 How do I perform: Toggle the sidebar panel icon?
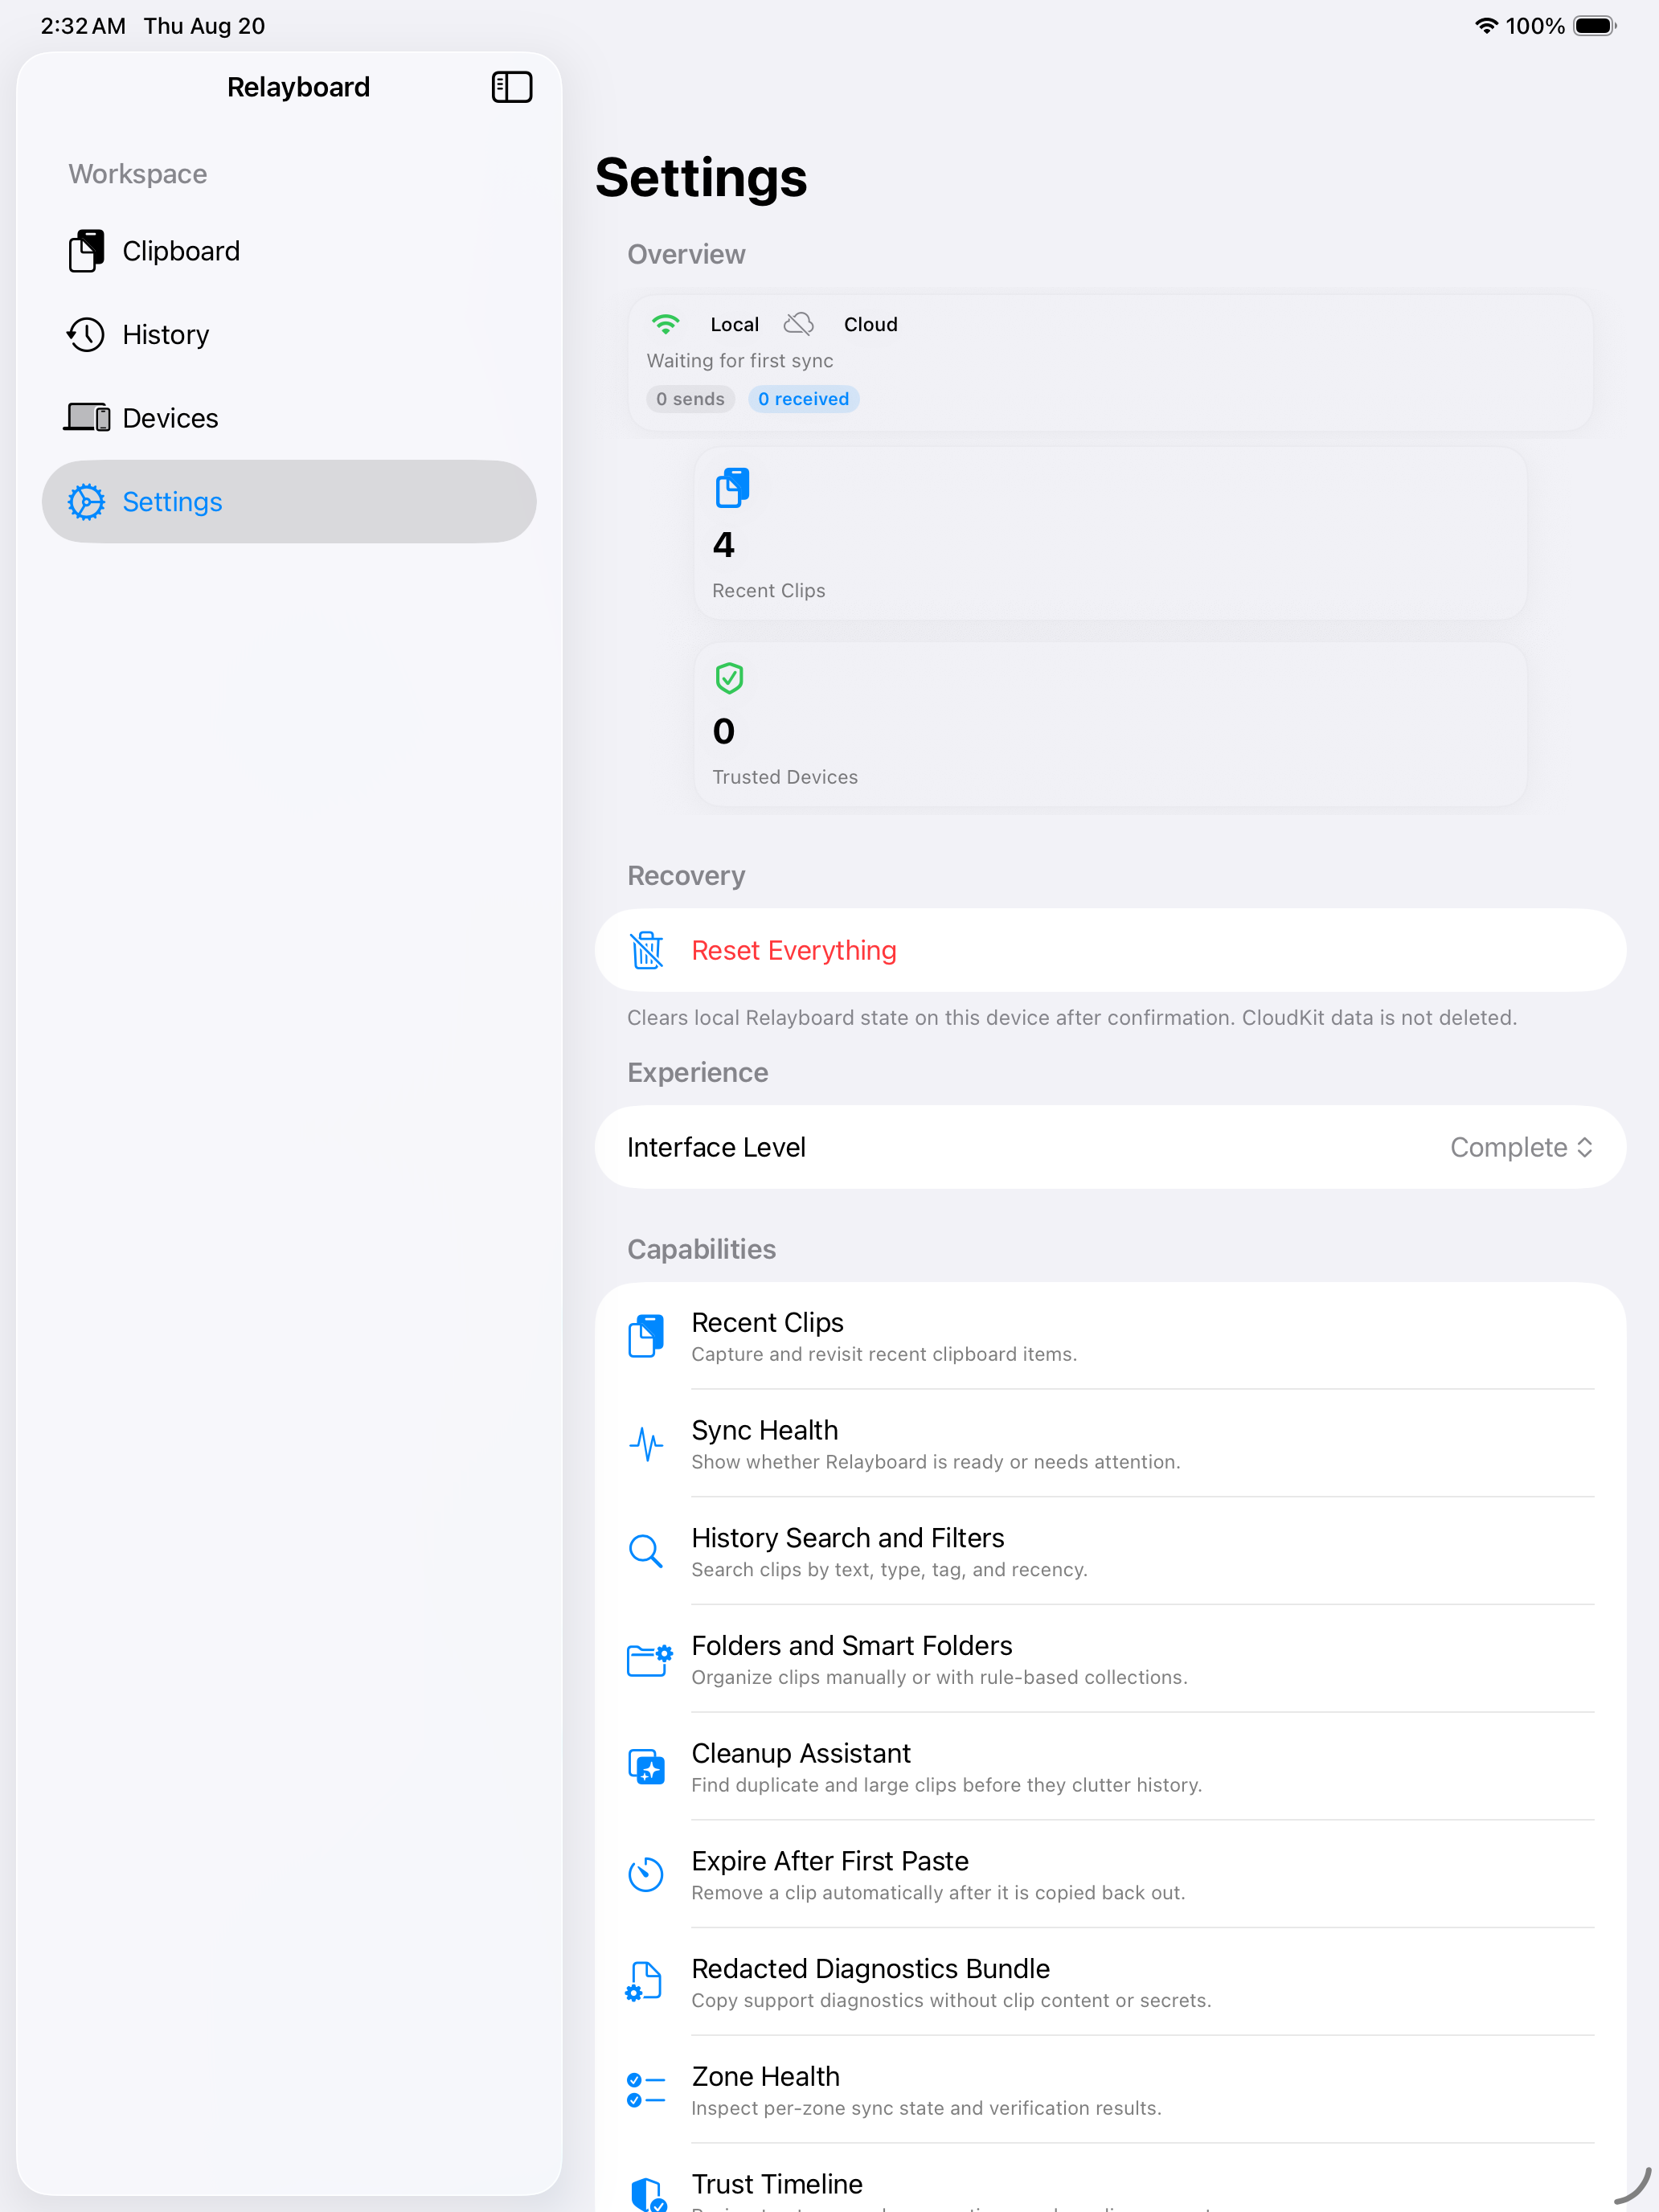(x=511, y=87)
